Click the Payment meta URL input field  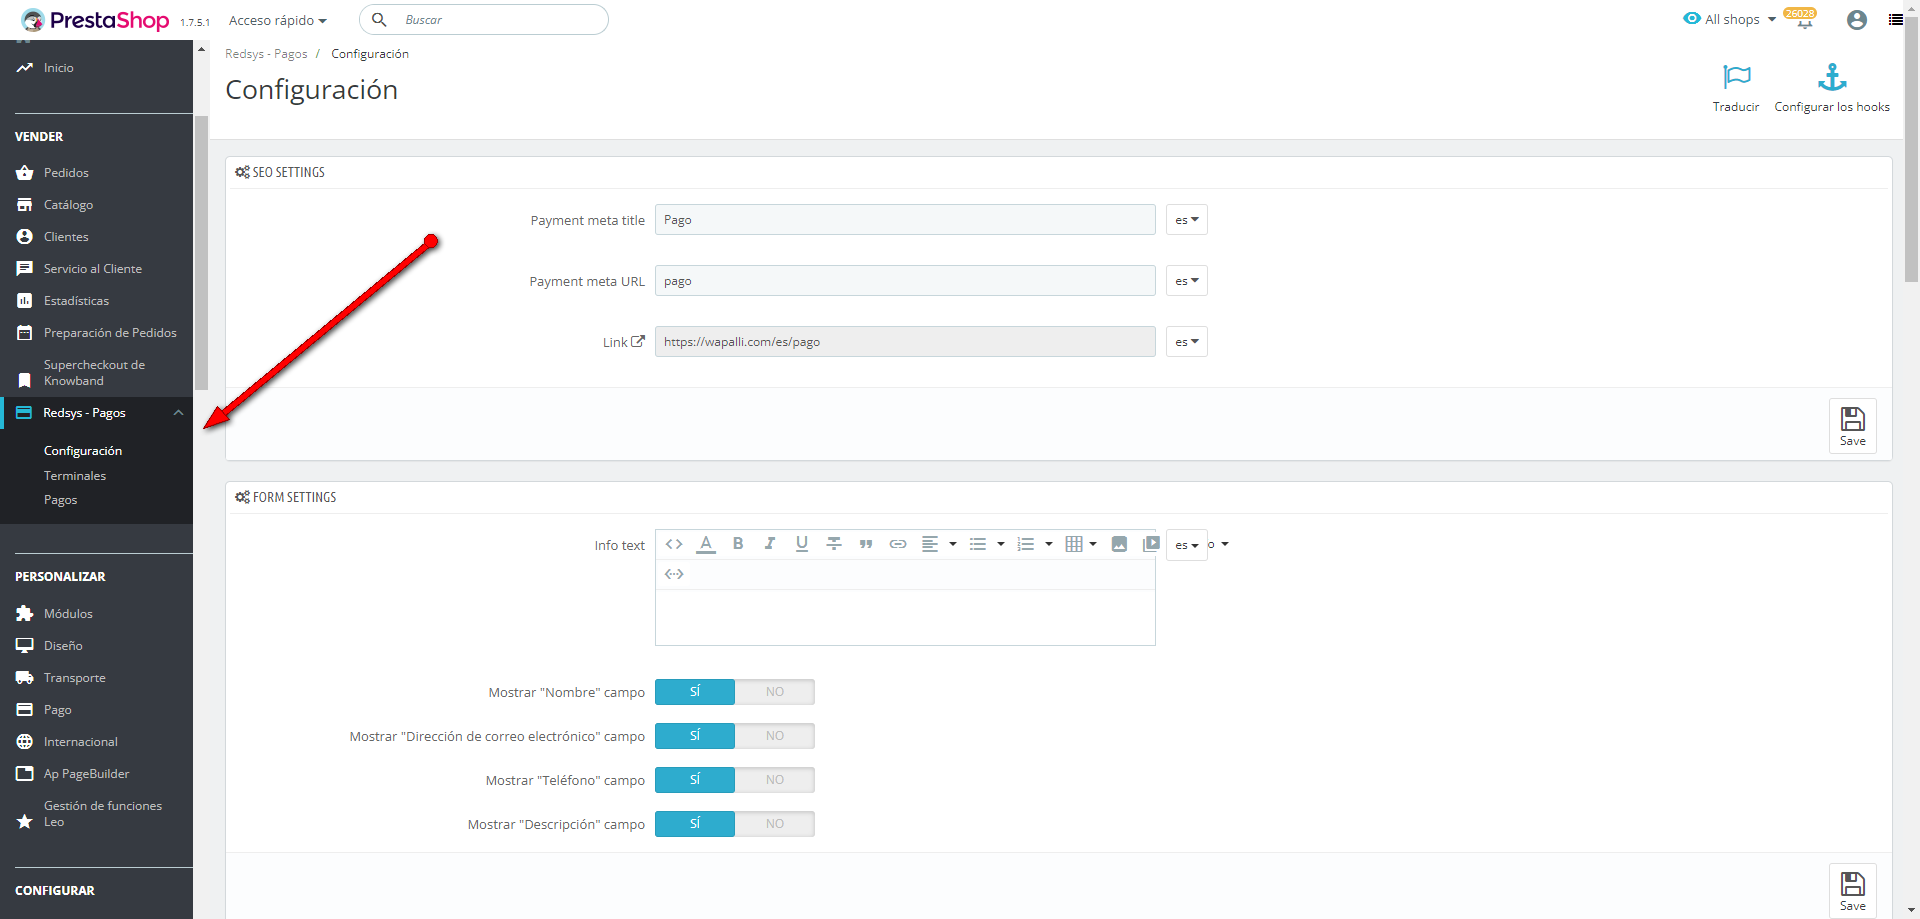coord(905,281)
